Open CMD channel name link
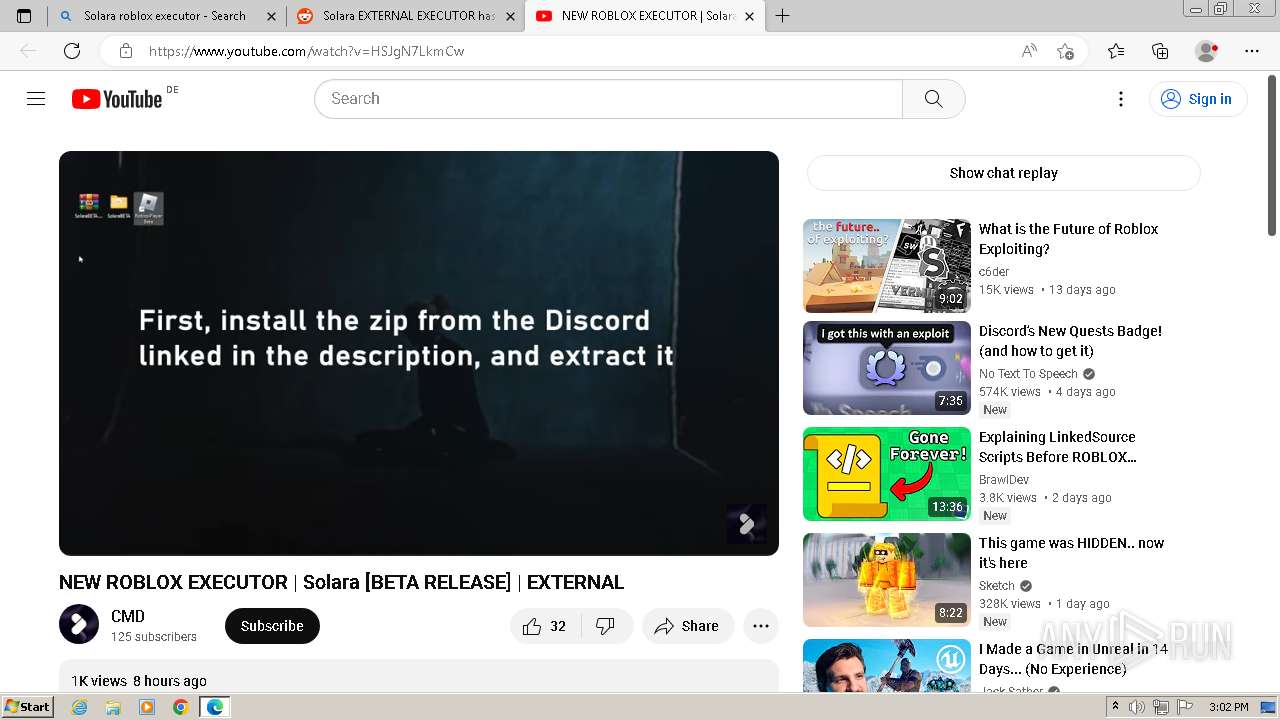 [x=128, y=616]
